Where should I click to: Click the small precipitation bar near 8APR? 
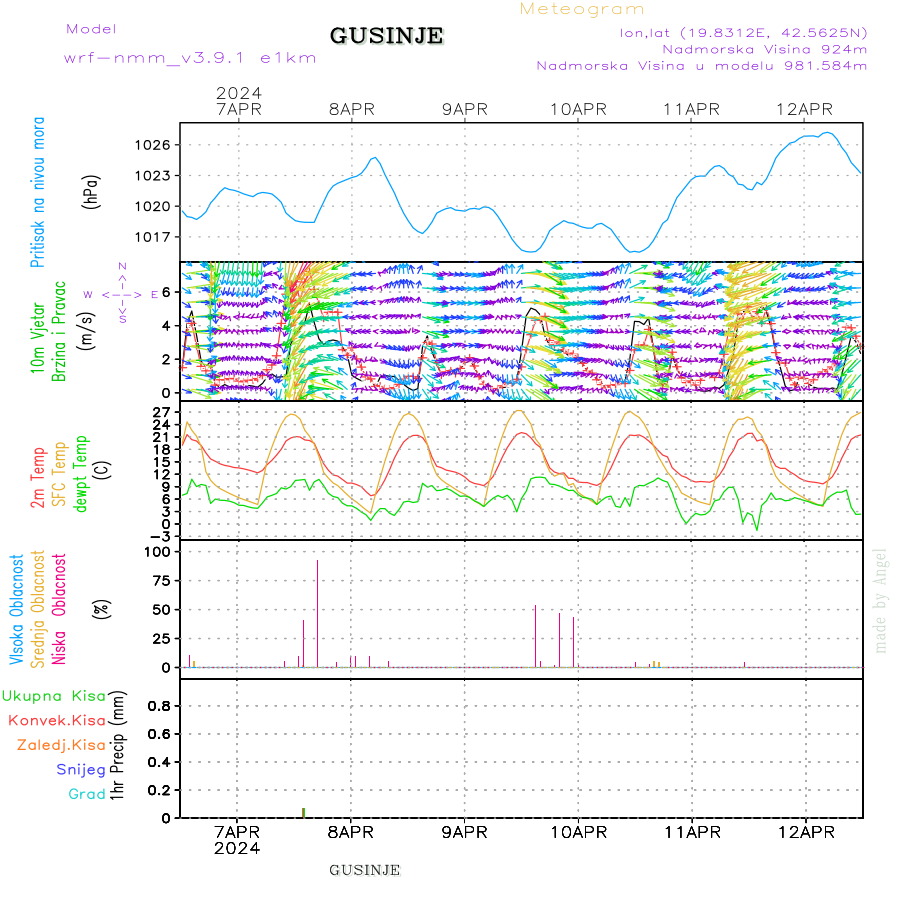tap(304, 812)
